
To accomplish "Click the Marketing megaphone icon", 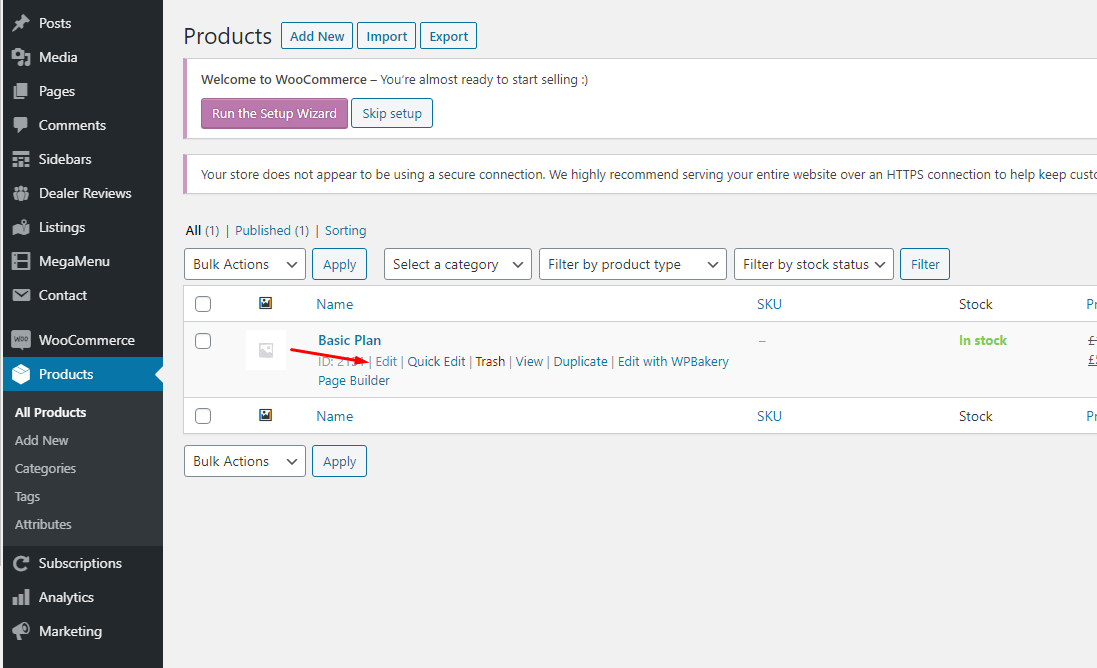I will [x=21, y=631].
